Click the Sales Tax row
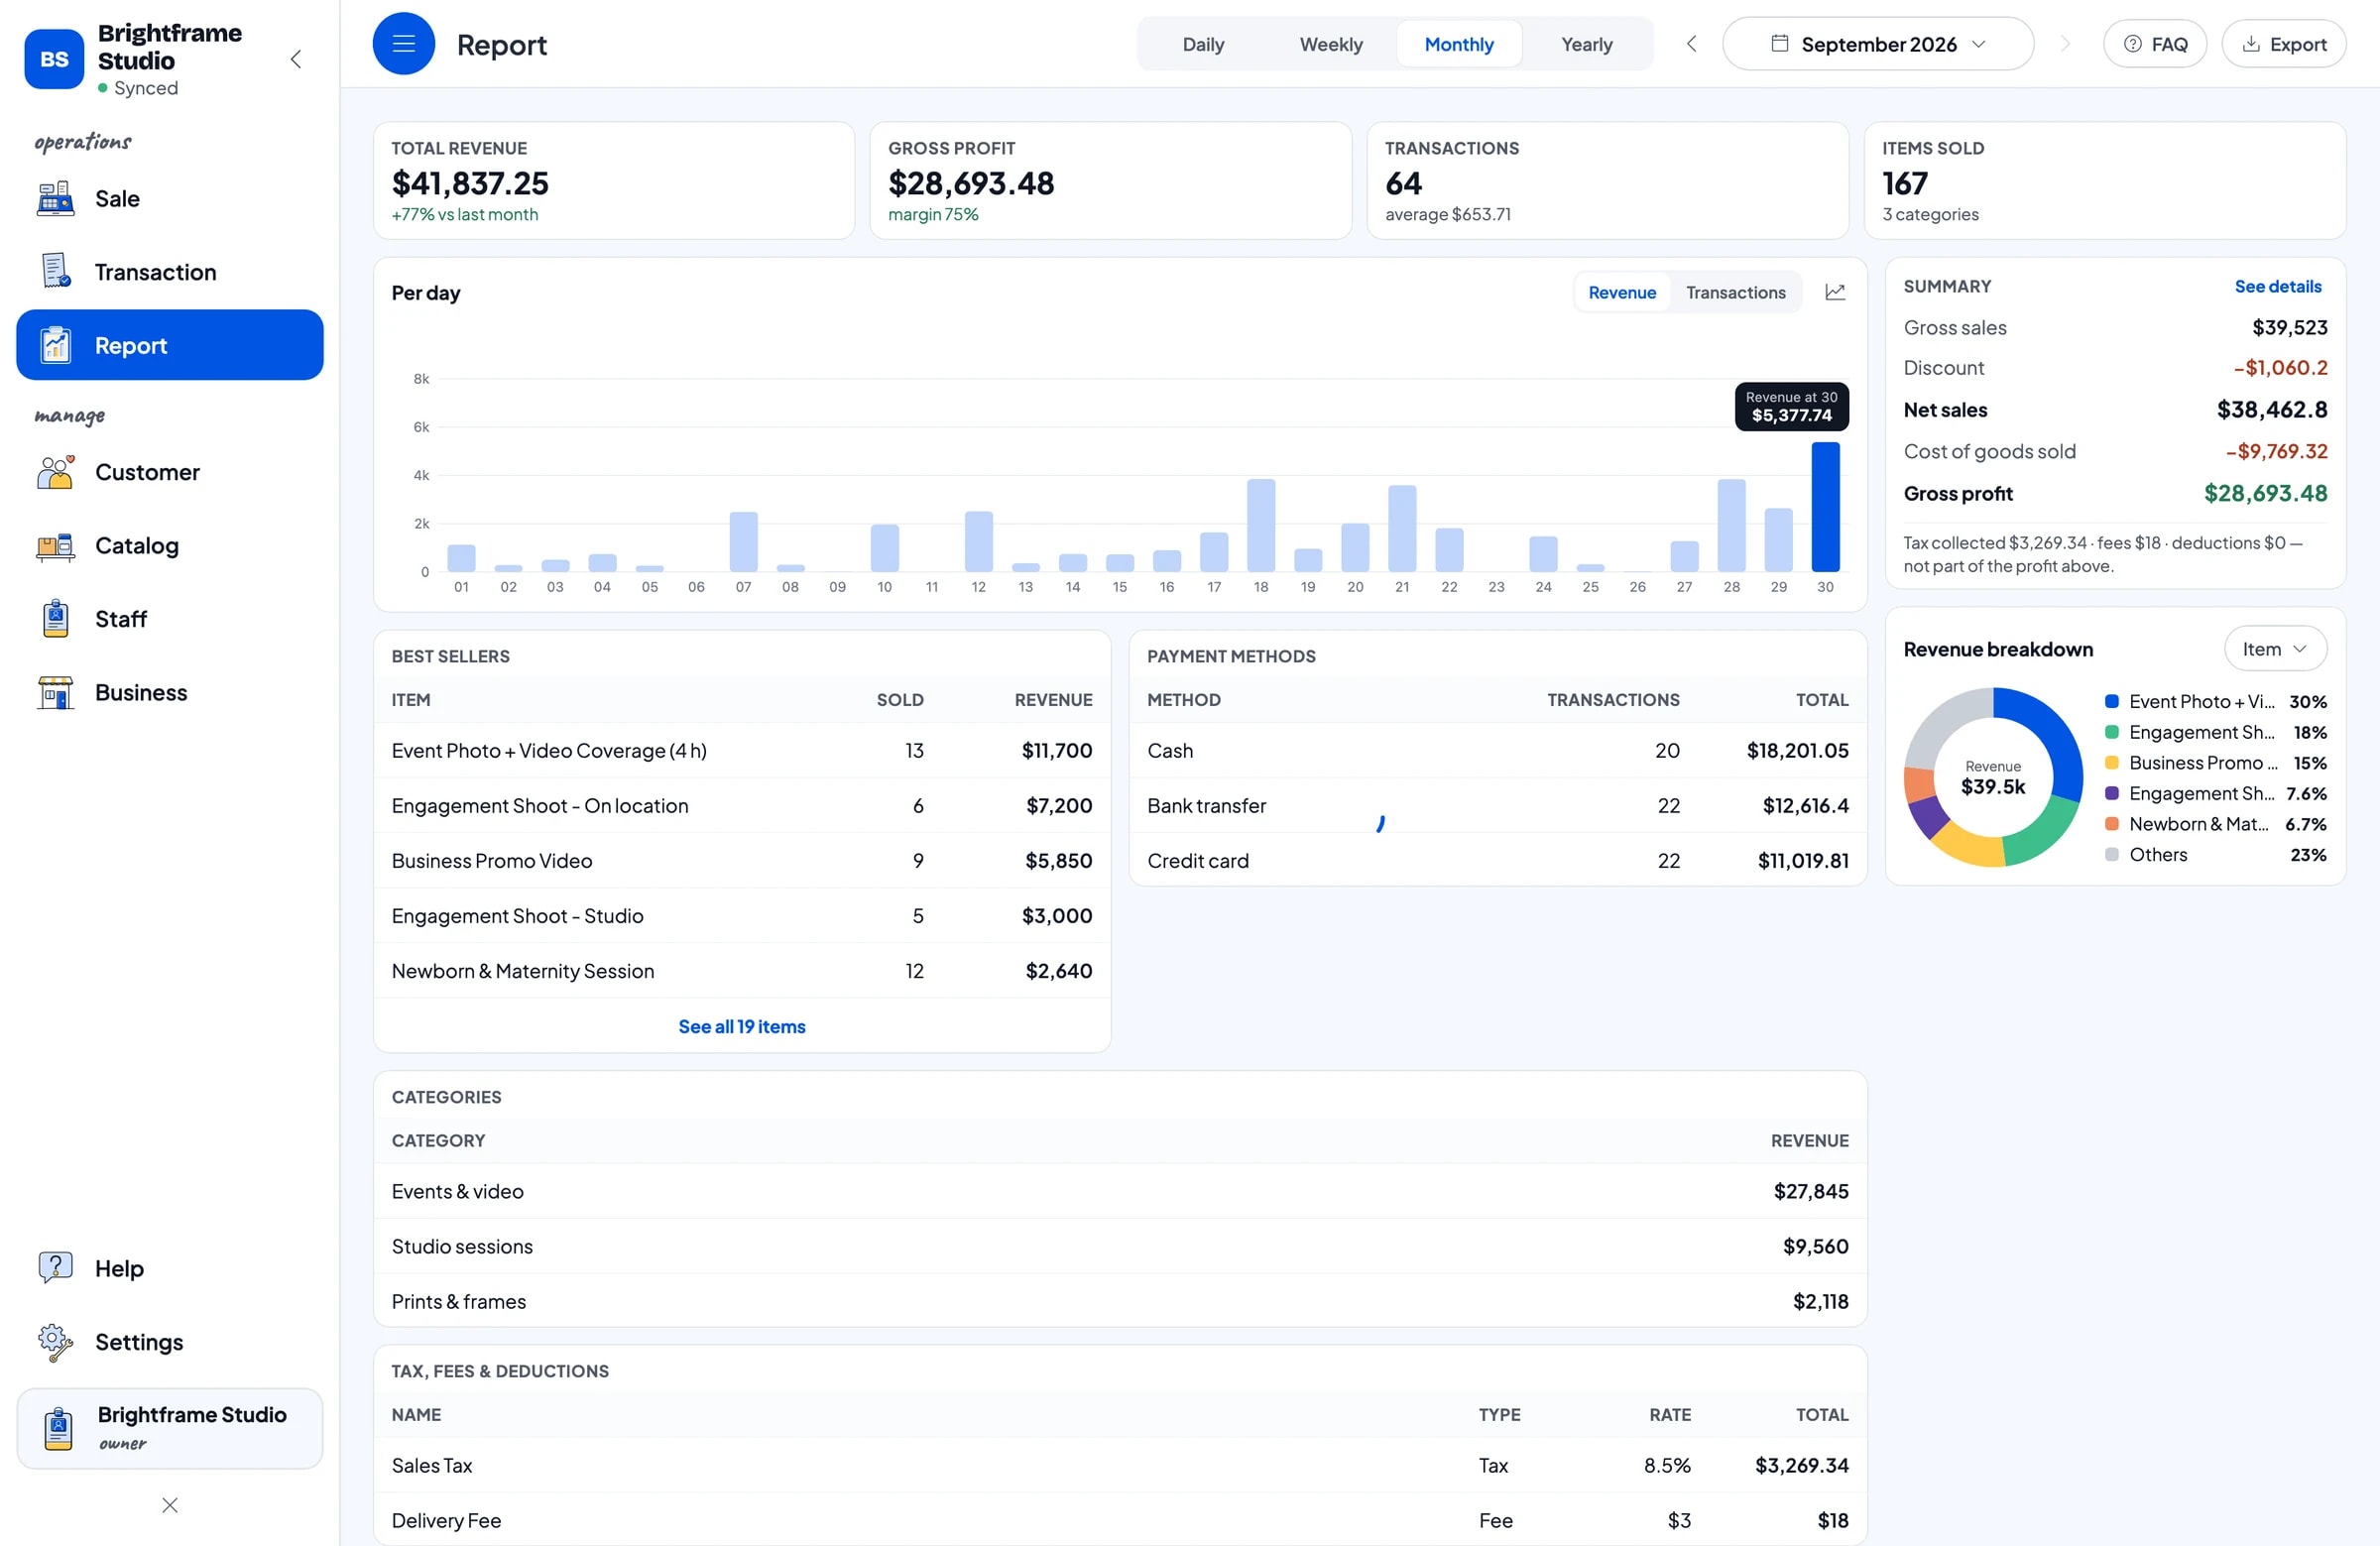2380x1546 pixels. click(1120, 1465)
